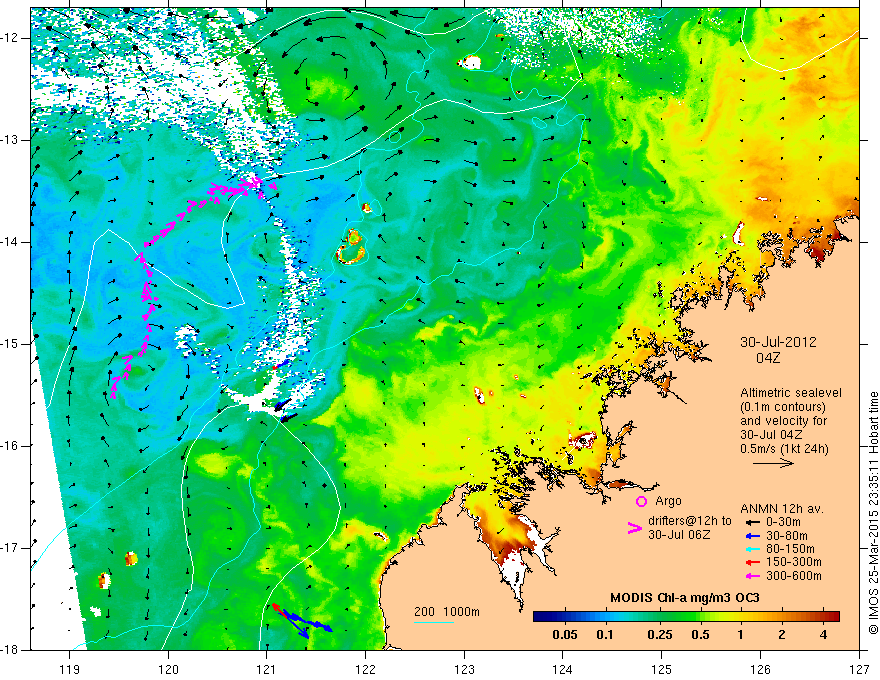Click the black 0-30m legend arrow
This screenshot has height=680, width=880.
pos(752,522)
